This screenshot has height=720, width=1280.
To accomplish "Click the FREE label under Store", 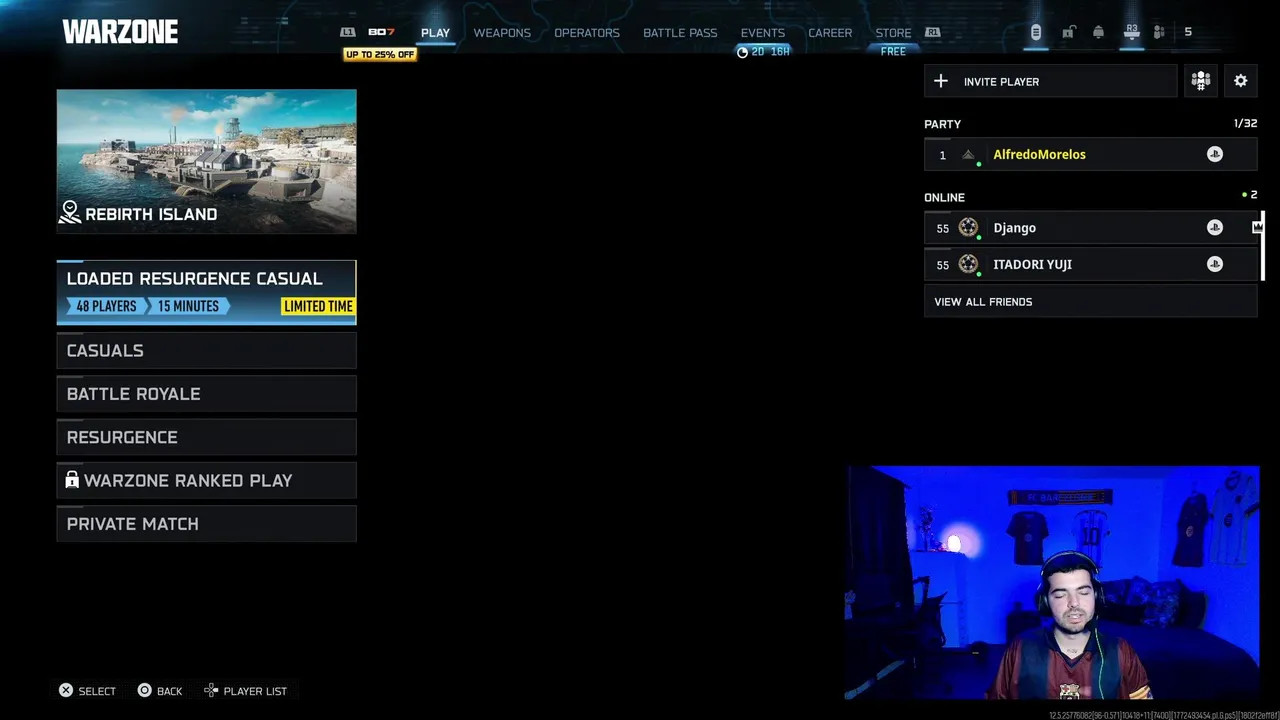I will point(893,52).
